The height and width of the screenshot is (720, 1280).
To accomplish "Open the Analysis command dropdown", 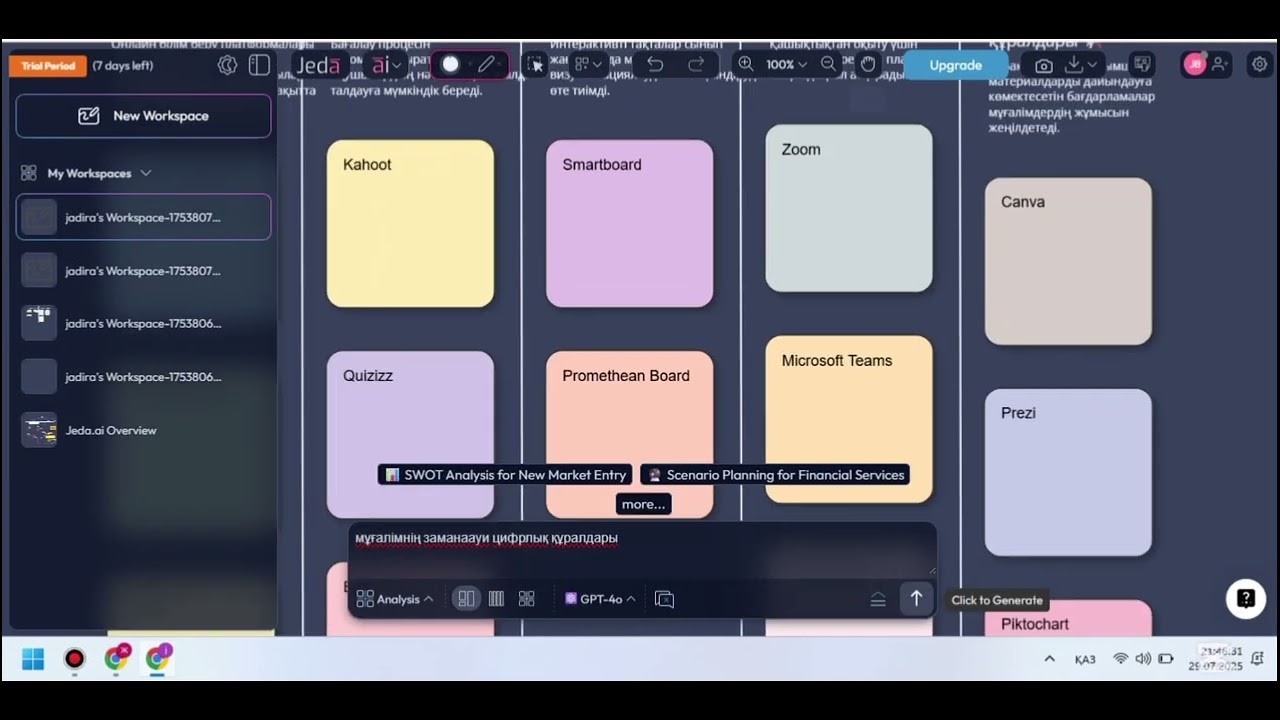I will [x=395, y=599].
